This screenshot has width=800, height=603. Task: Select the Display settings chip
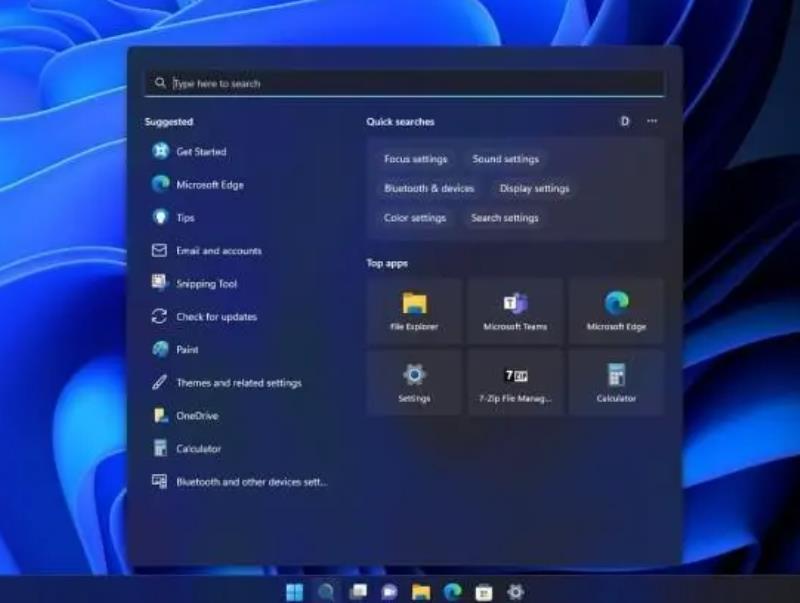click(x=534, y=188)
